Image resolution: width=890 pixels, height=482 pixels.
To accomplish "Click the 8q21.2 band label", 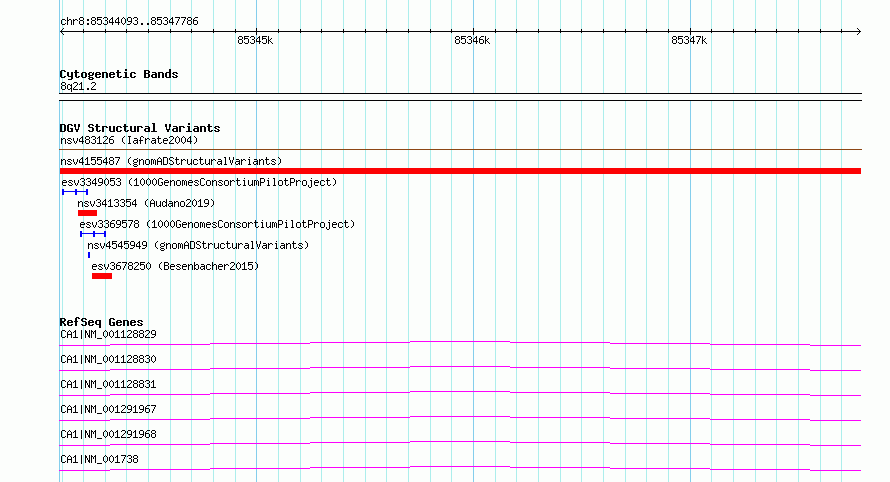I will [78, 86].
